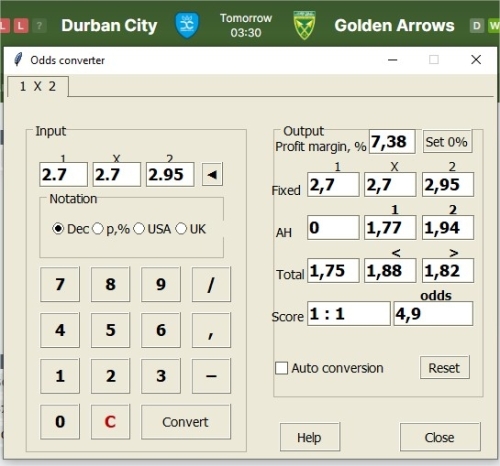Click the feather icon in title bar

(x=18, y=60)
